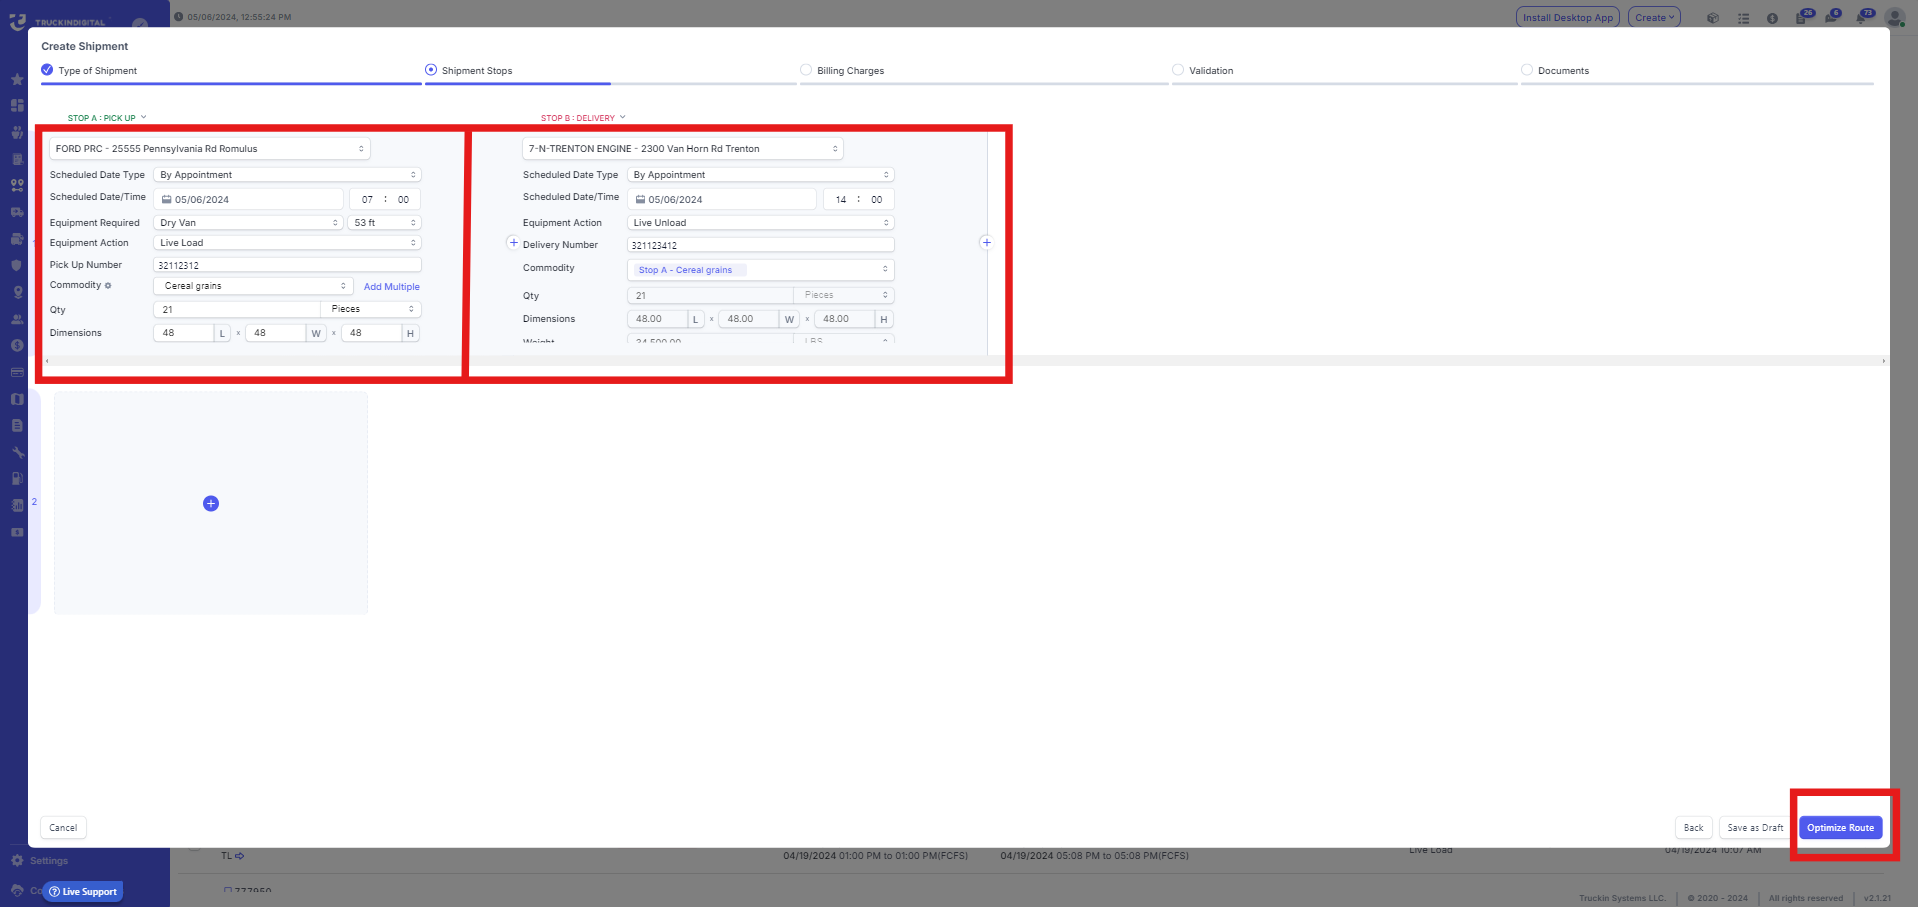1918x907 pixels.
Task: Click the Cancel button
Action: pos(63,828)
